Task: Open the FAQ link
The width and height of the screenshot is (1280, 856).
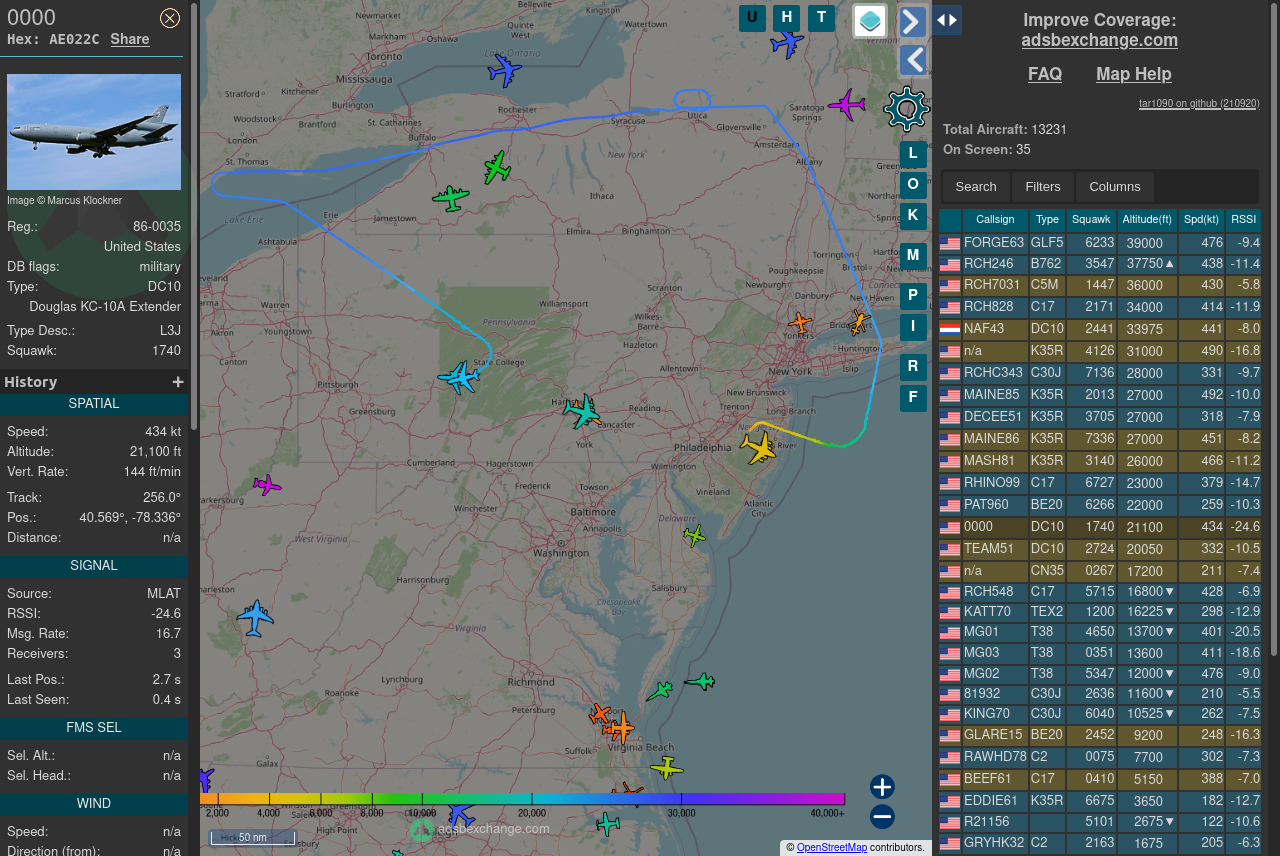Action: [x=1045, y=74]
